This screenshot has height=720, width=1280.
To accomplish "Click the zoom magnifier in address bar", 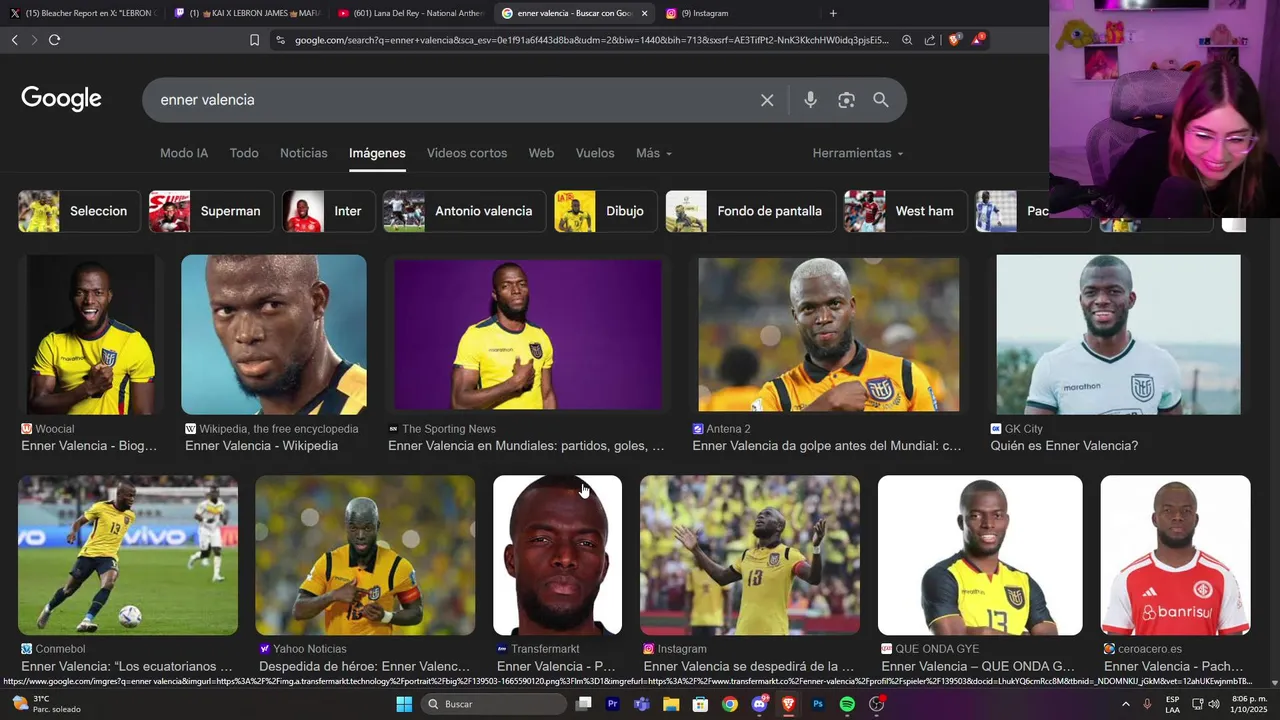I will pyautogui.click(x=907, y=40).
